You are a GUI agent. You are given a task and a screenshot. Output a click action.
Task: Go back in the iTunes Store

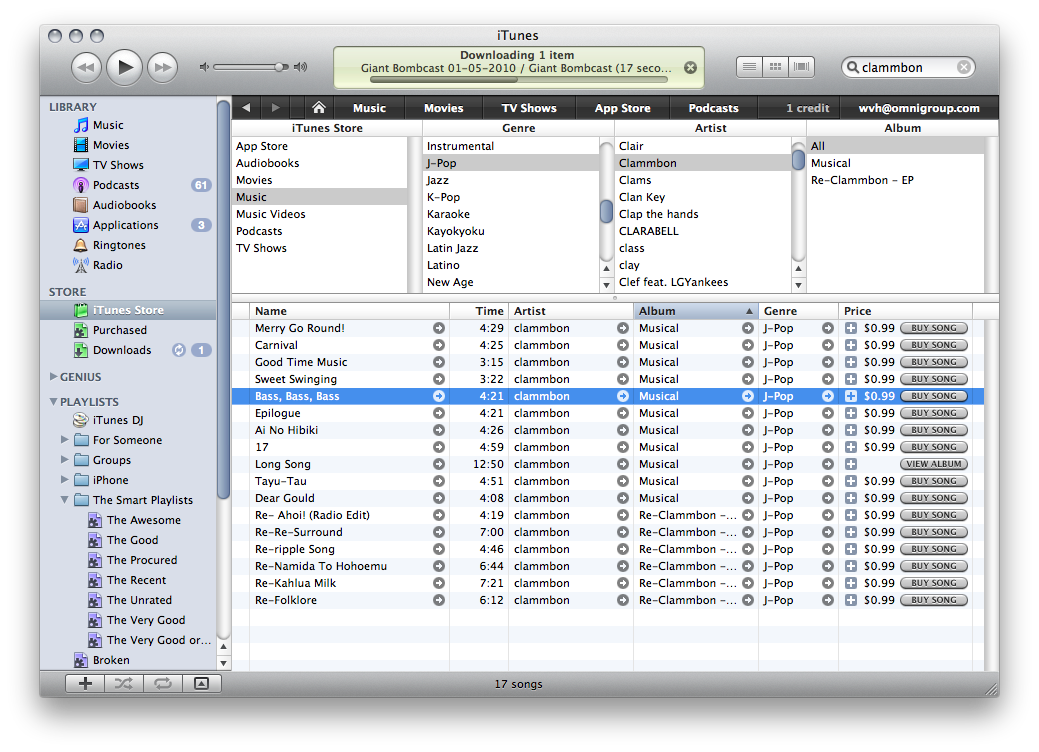246,107
